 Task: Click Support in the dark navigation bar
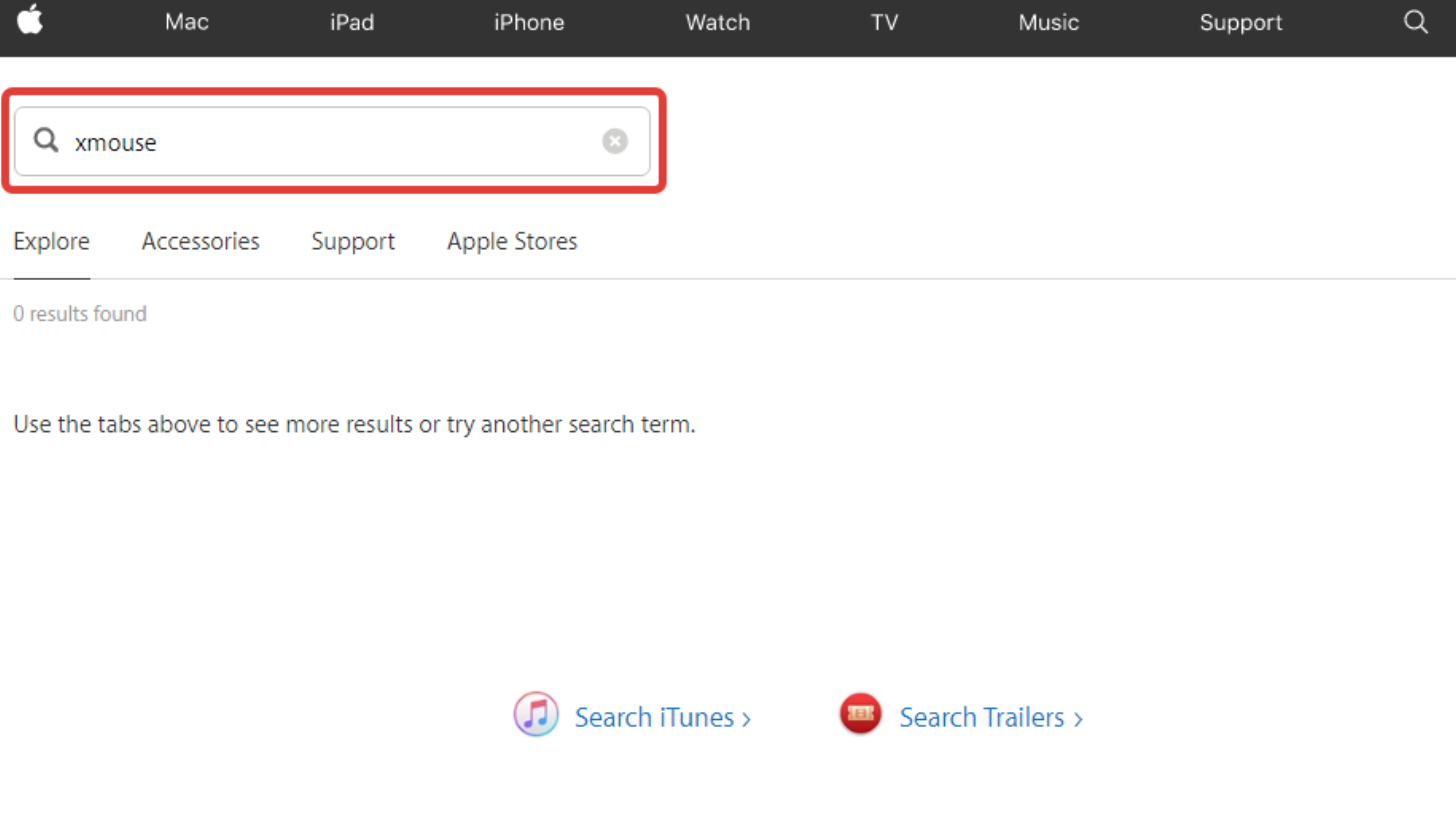[1240, 22]
